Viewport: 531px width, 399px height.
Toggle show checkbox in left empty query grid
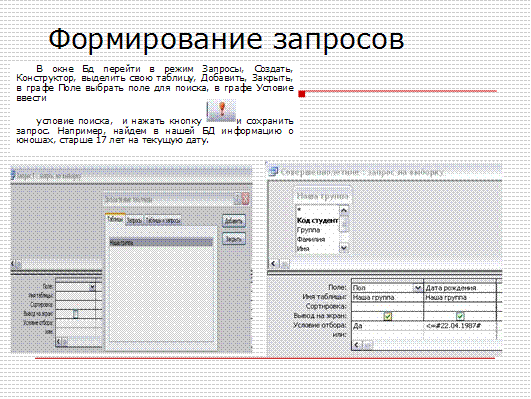click(76, 314)
